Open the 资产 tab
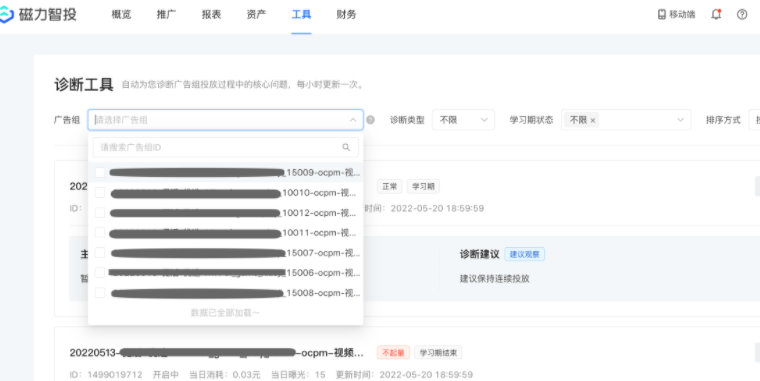The width and height of the screenshot is (760, 381). (256, 15)
